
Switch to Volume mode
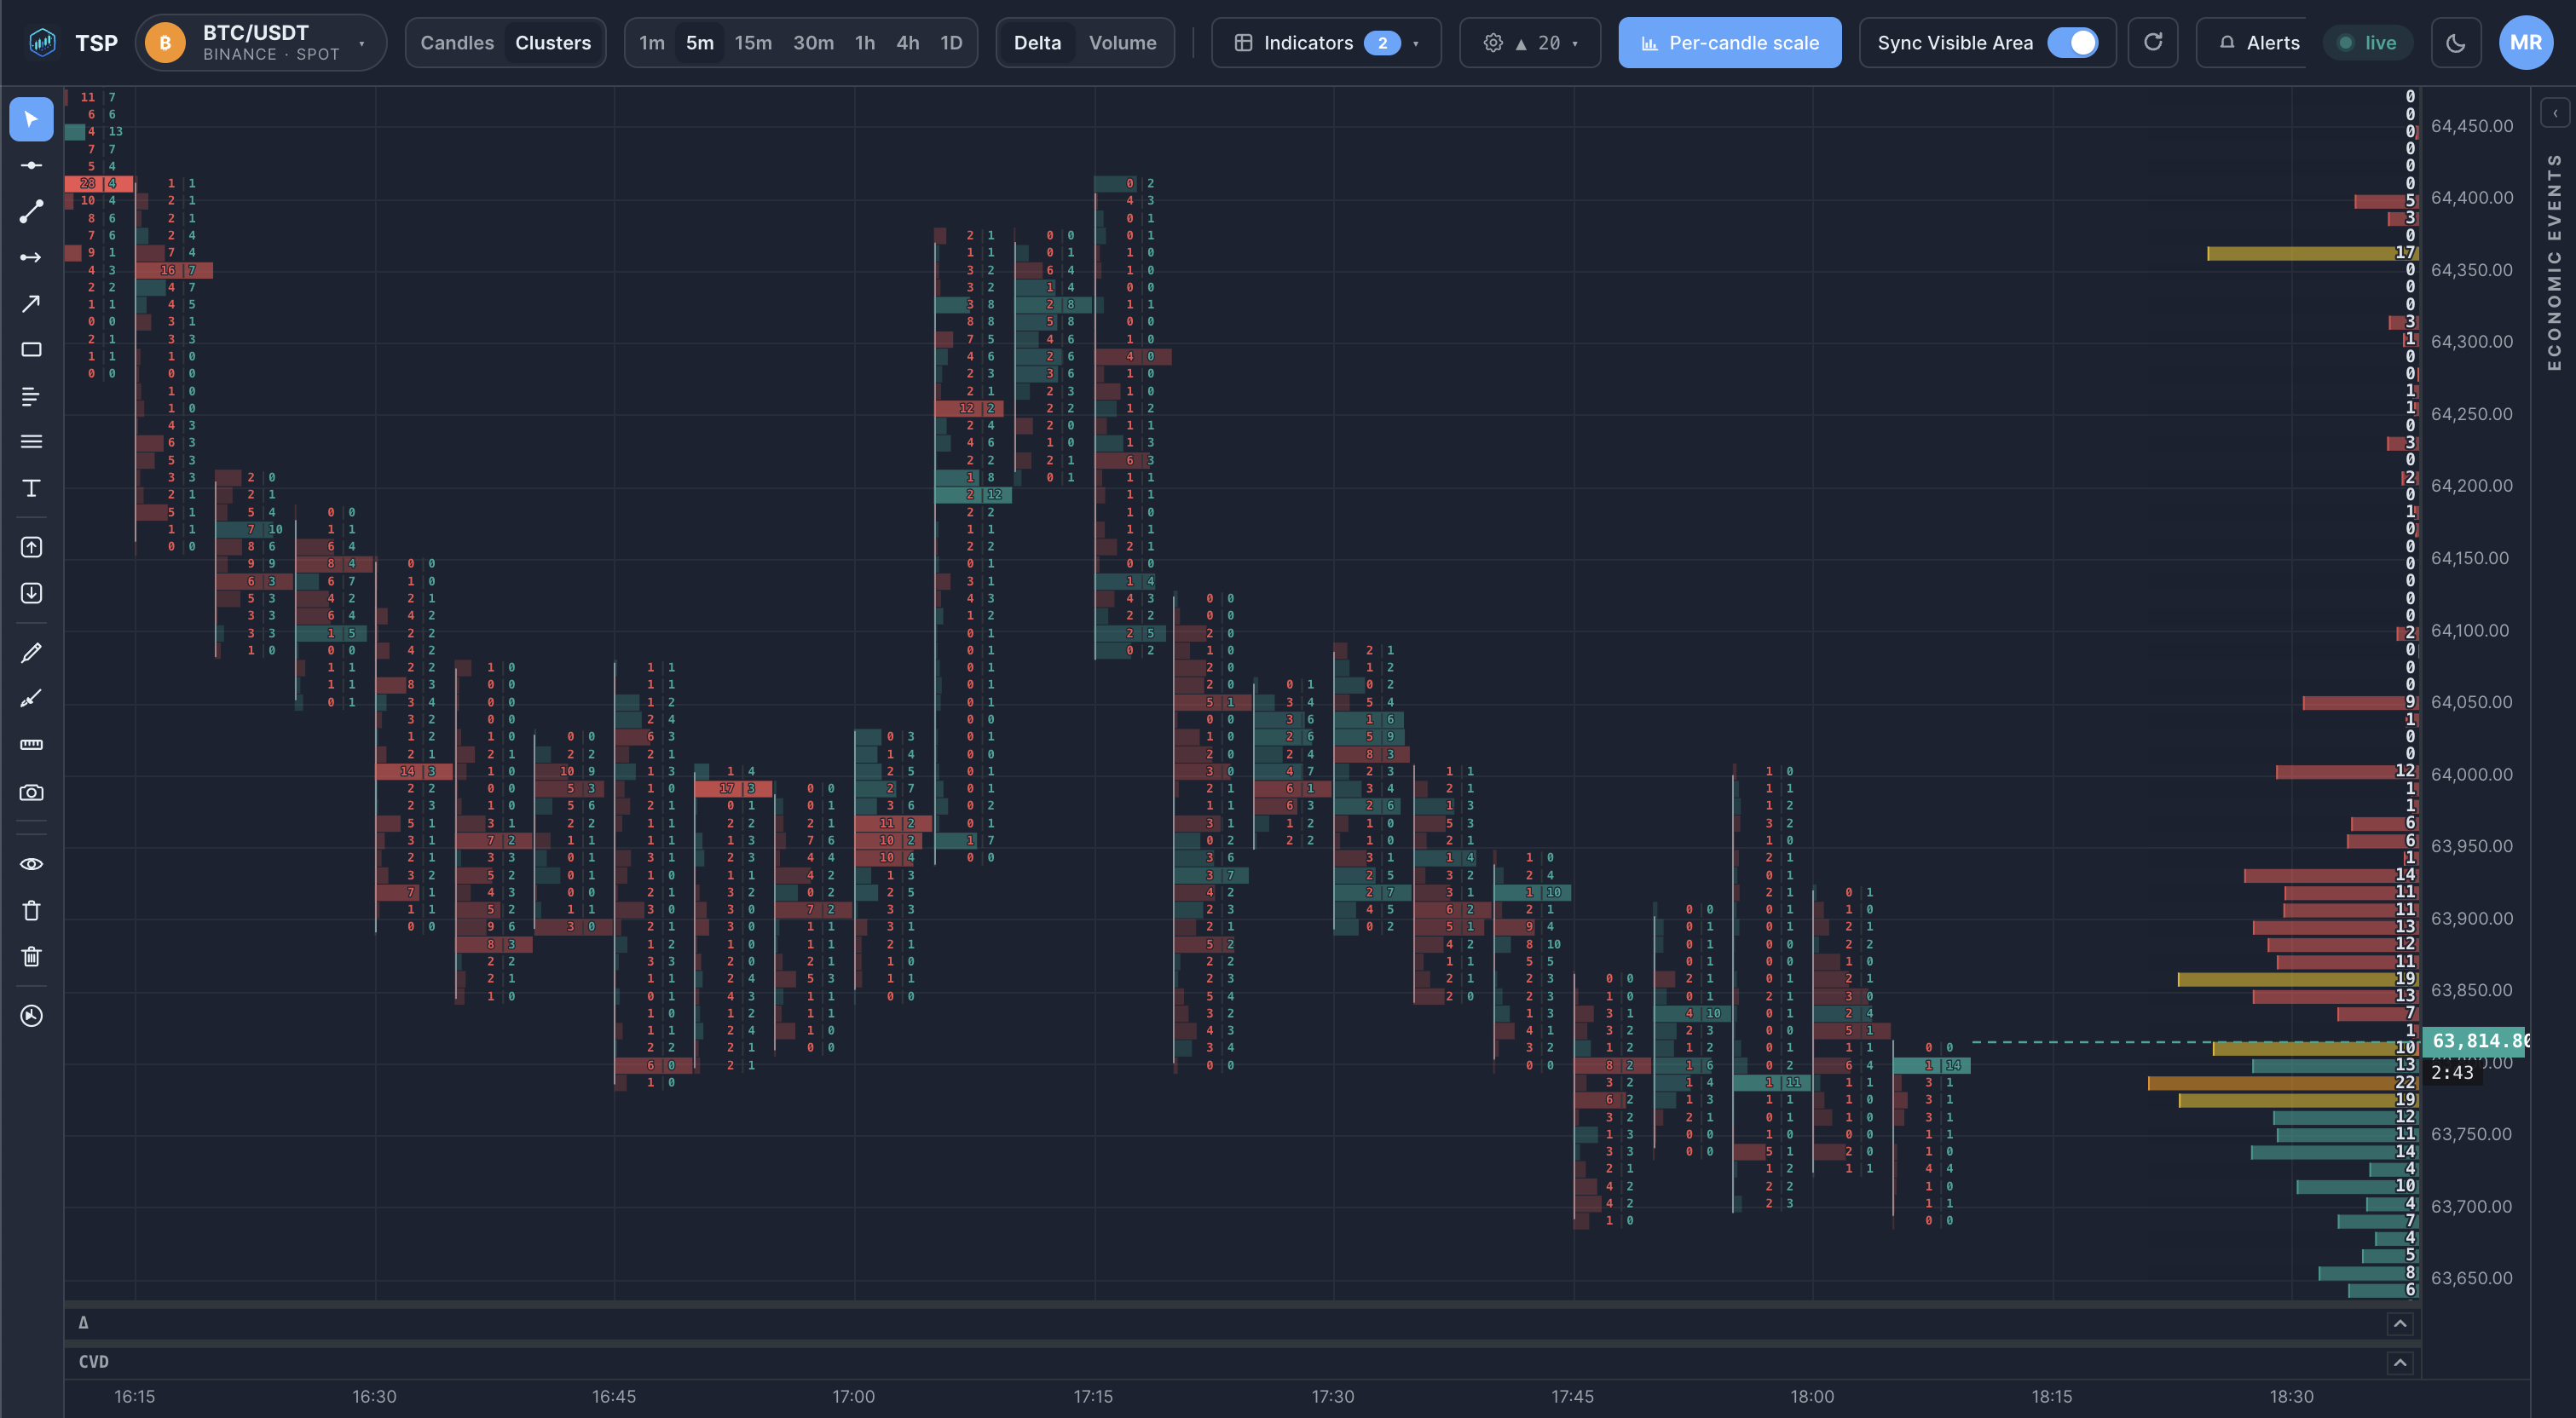pyautogui.click(x=1122, y=43)
